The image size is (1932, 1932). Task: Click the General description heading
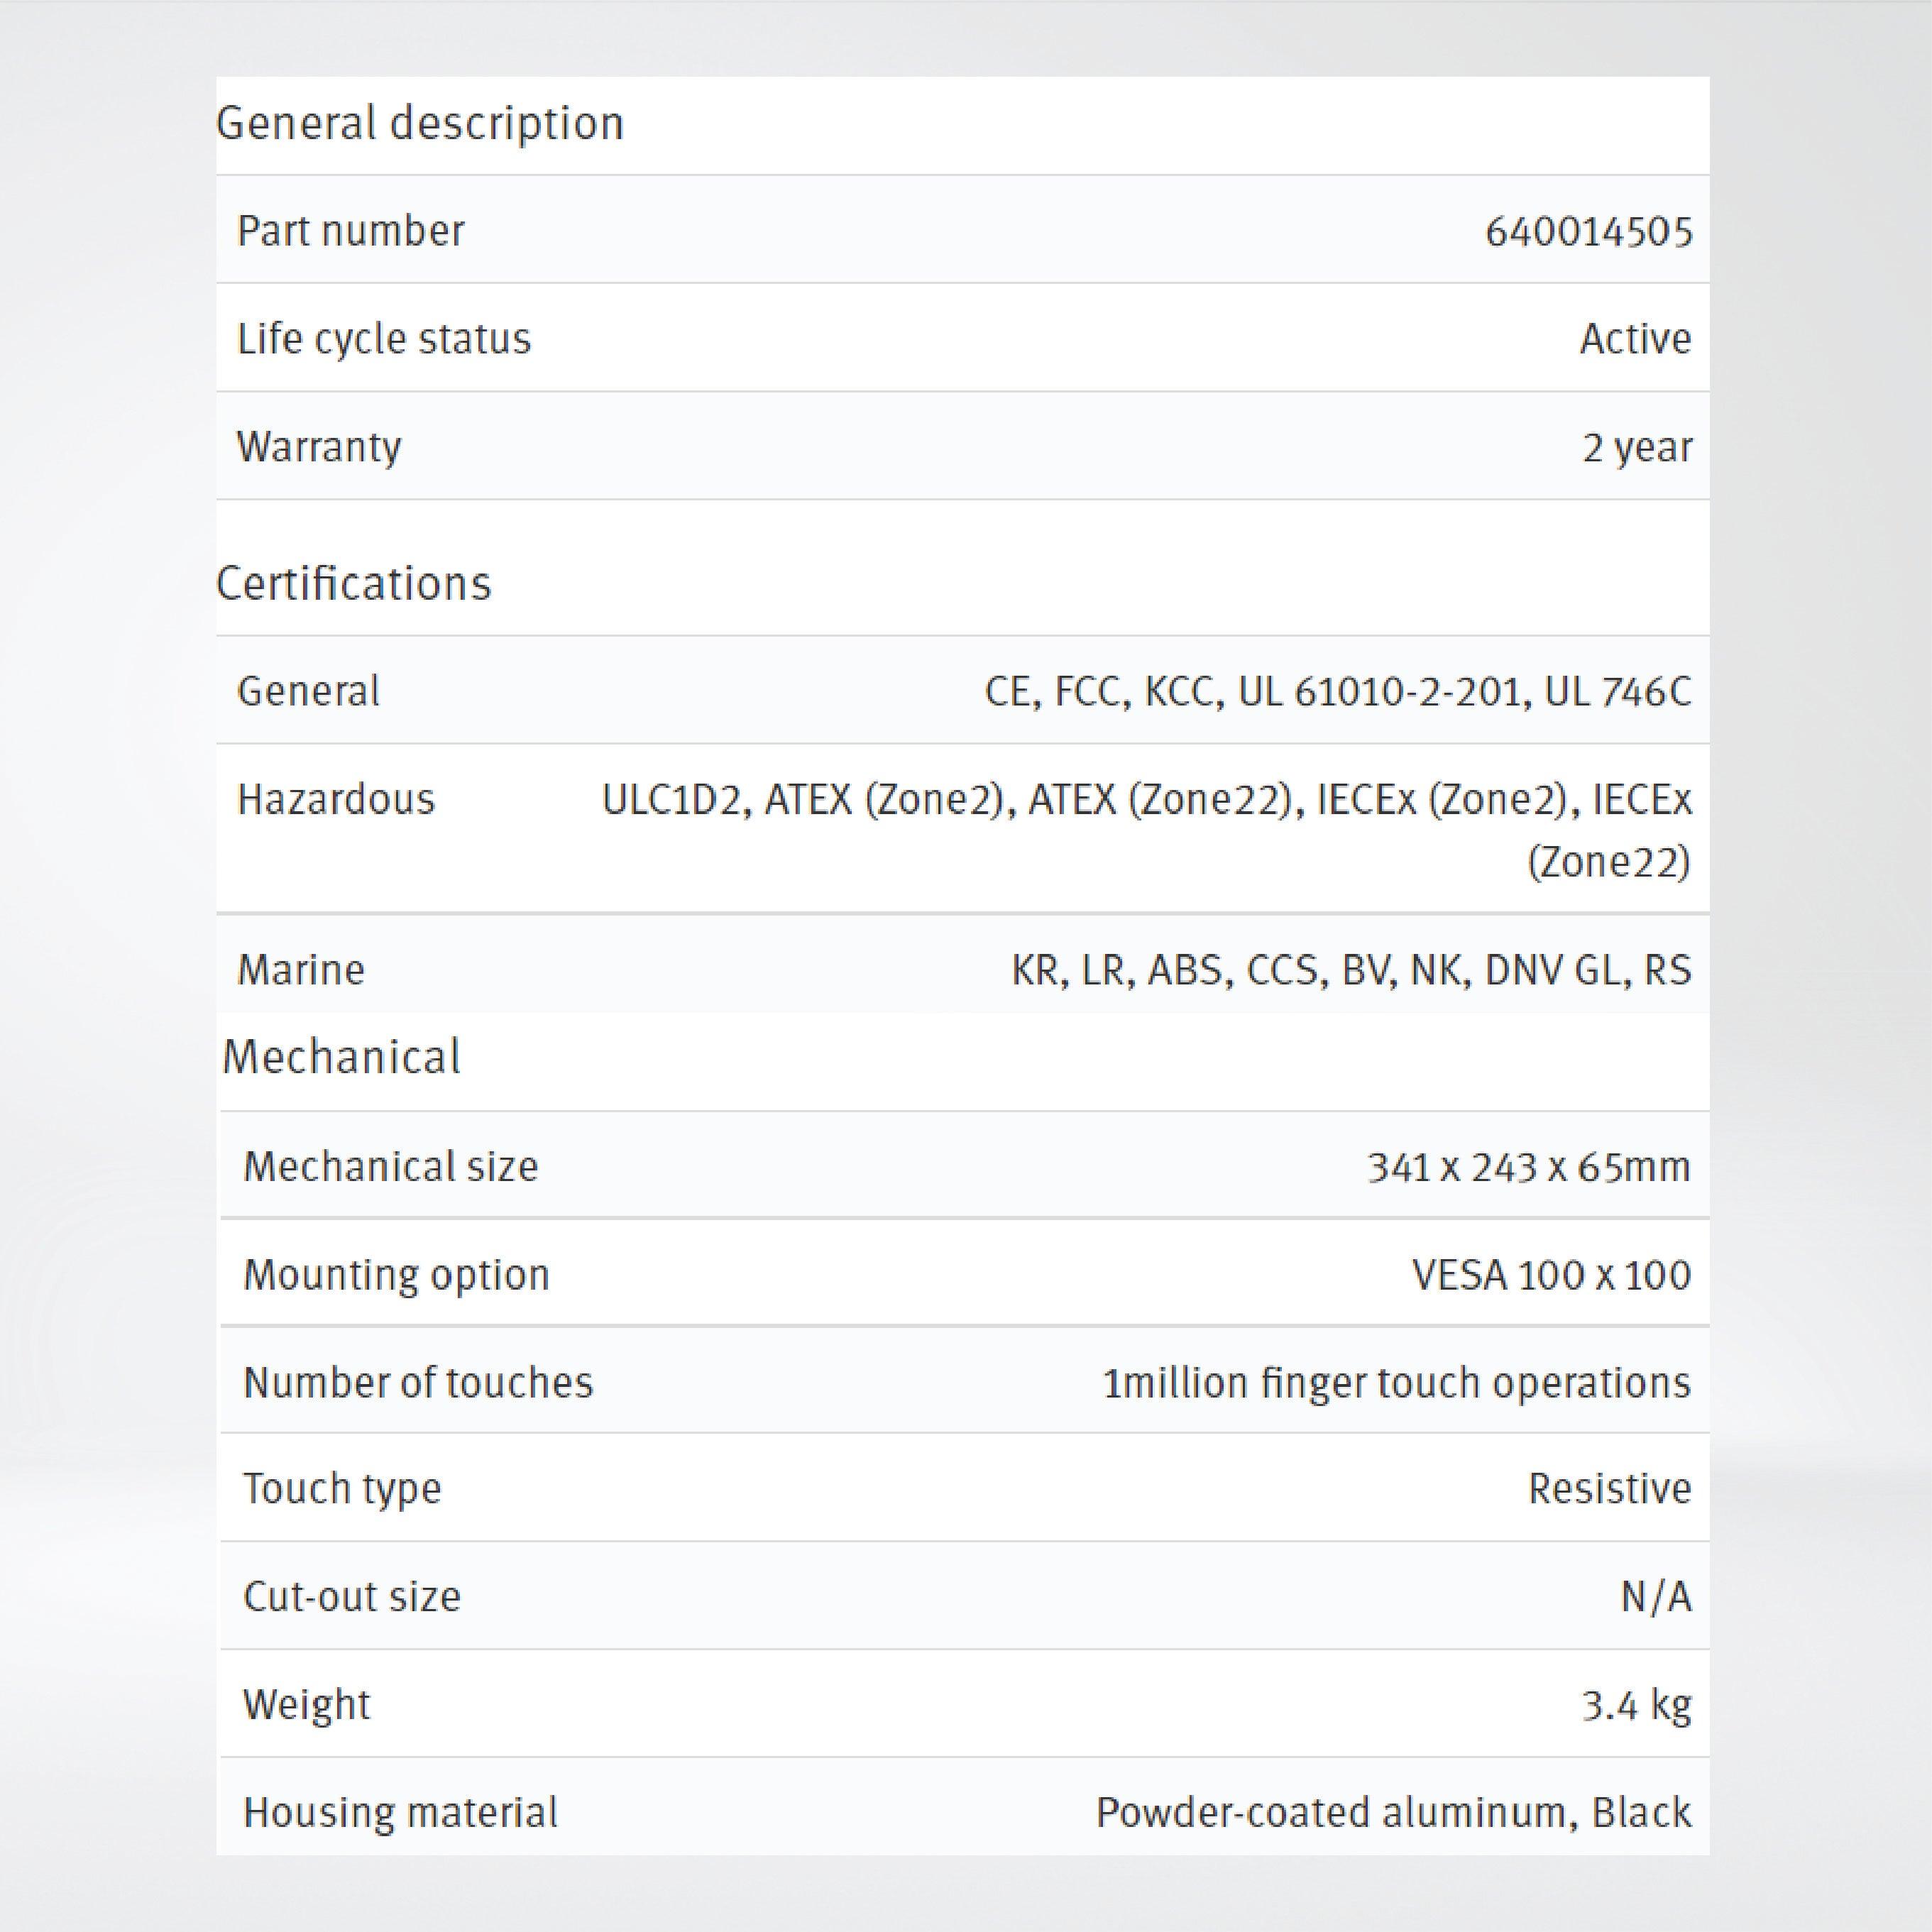pyautogui.click(x=420, y=124)
